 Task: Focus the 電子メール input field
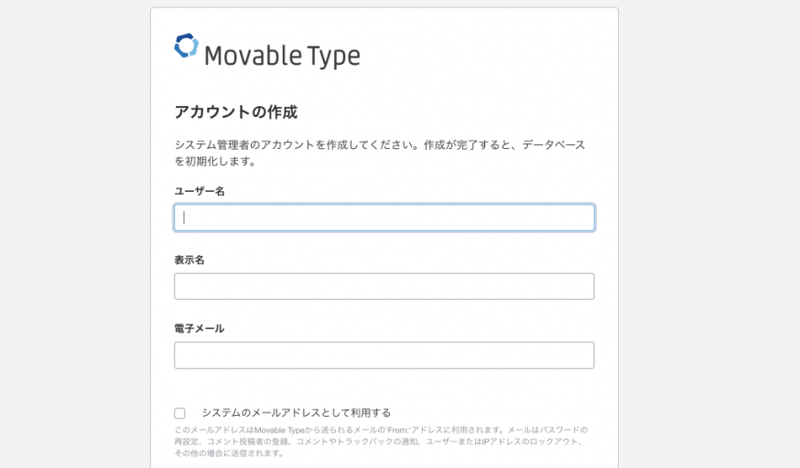point(384,355)
